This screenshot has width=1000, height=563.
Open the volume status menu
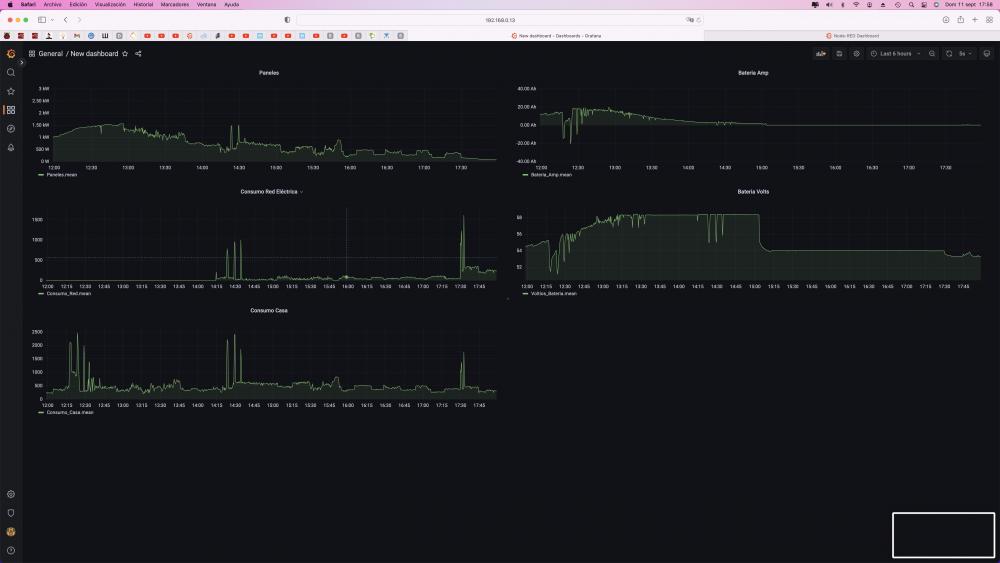(829, 4)
